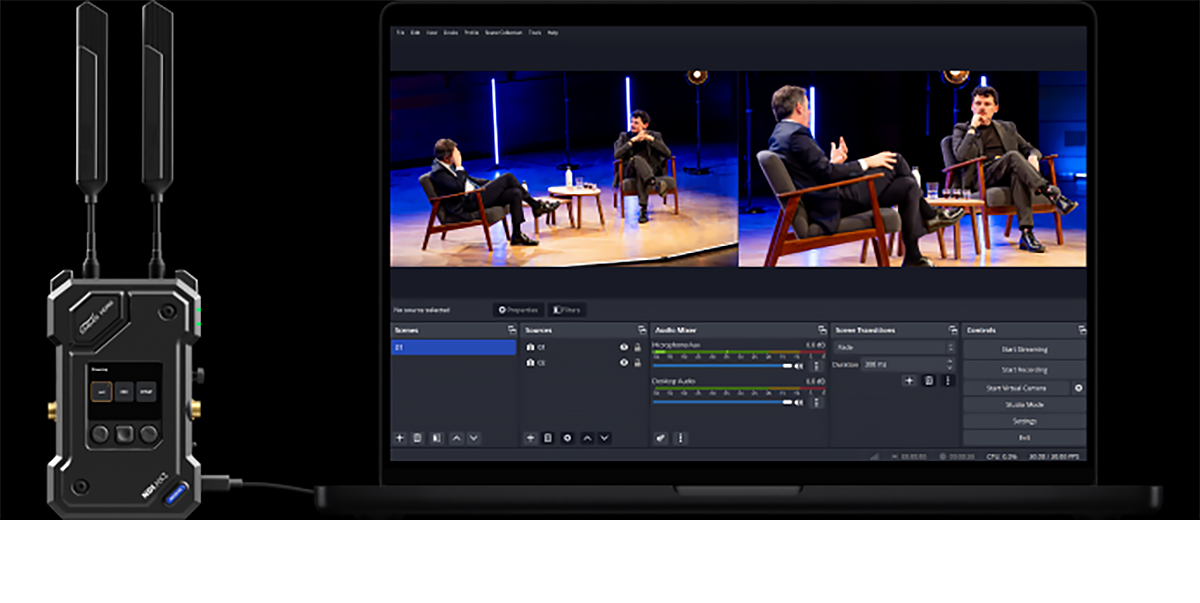Move scene up with arrow
This screenshot has width=1200, height=603.
tap(457, 438)
